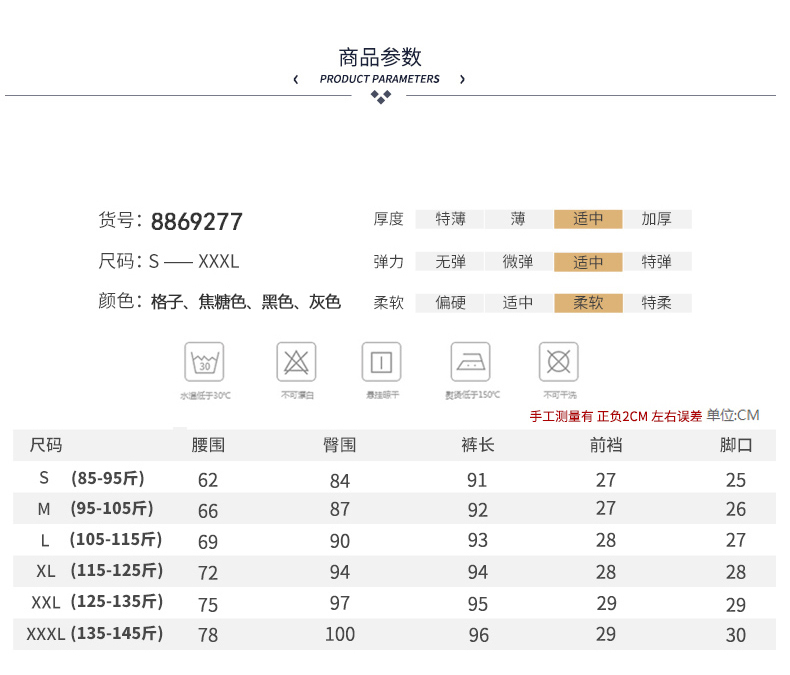Choose 无弹 elasticity option
Image resolution: width=790 pixels, height=675 pixels.
point(451,262)
